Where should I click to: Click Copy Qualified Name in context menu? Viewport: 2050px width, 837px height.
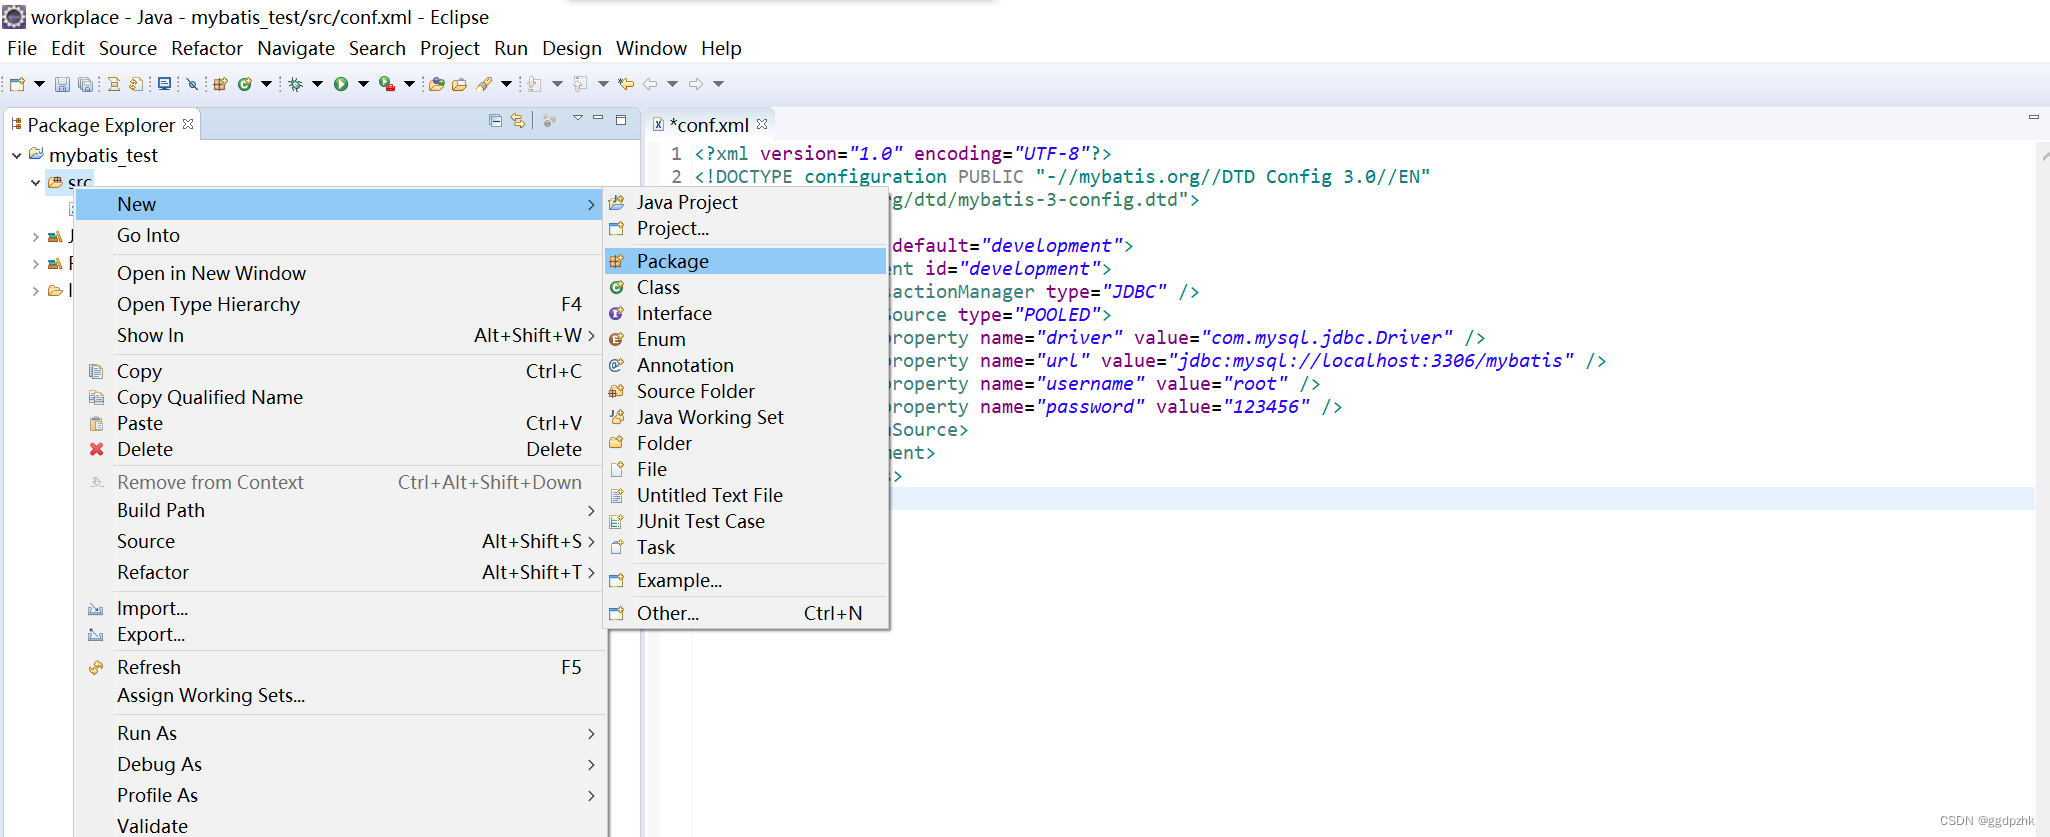pyautogui.click(x=339, y=397)
